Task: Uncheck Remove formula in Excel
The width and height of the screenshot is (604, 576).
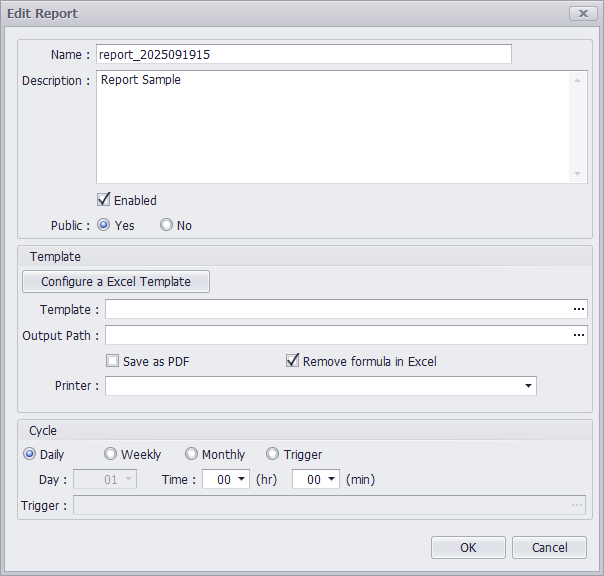Action: pyautogui.click(x=293, y=361)
